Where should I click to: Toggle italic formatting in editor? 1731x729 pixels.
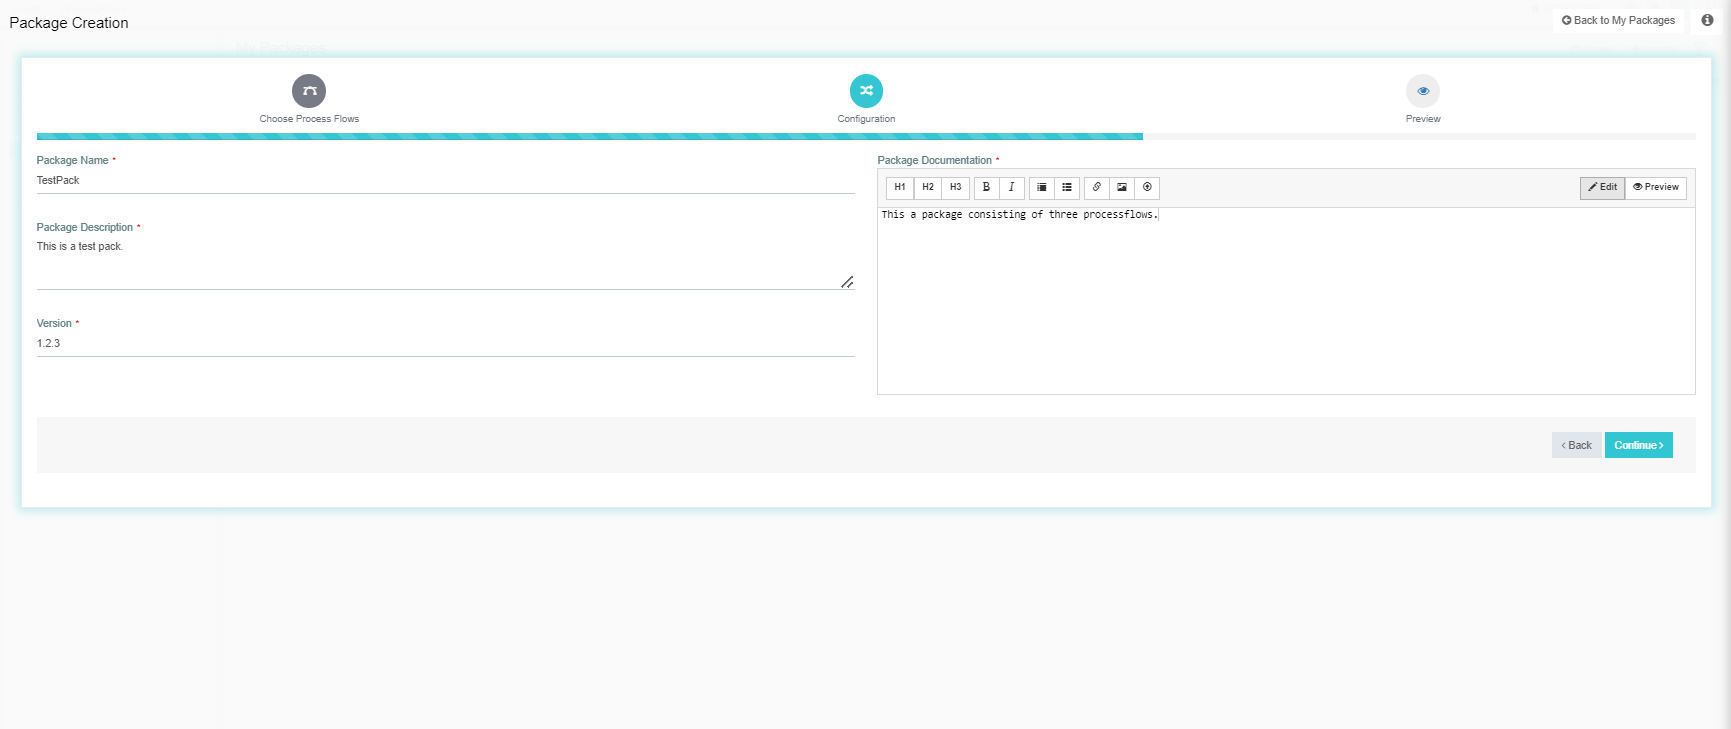[x=1011, y=188]
